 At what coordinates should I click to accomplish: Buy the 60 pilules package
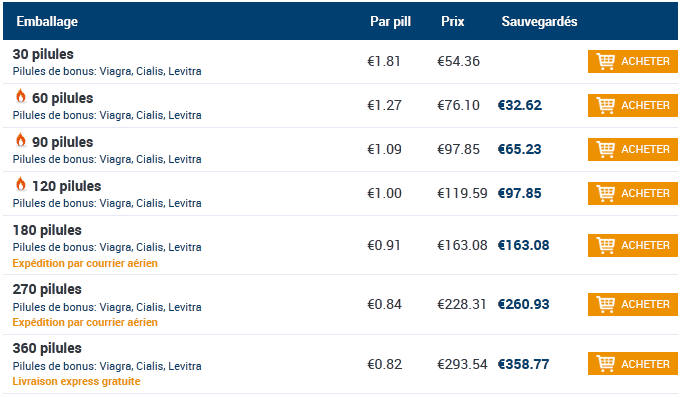tap(632, 105)
